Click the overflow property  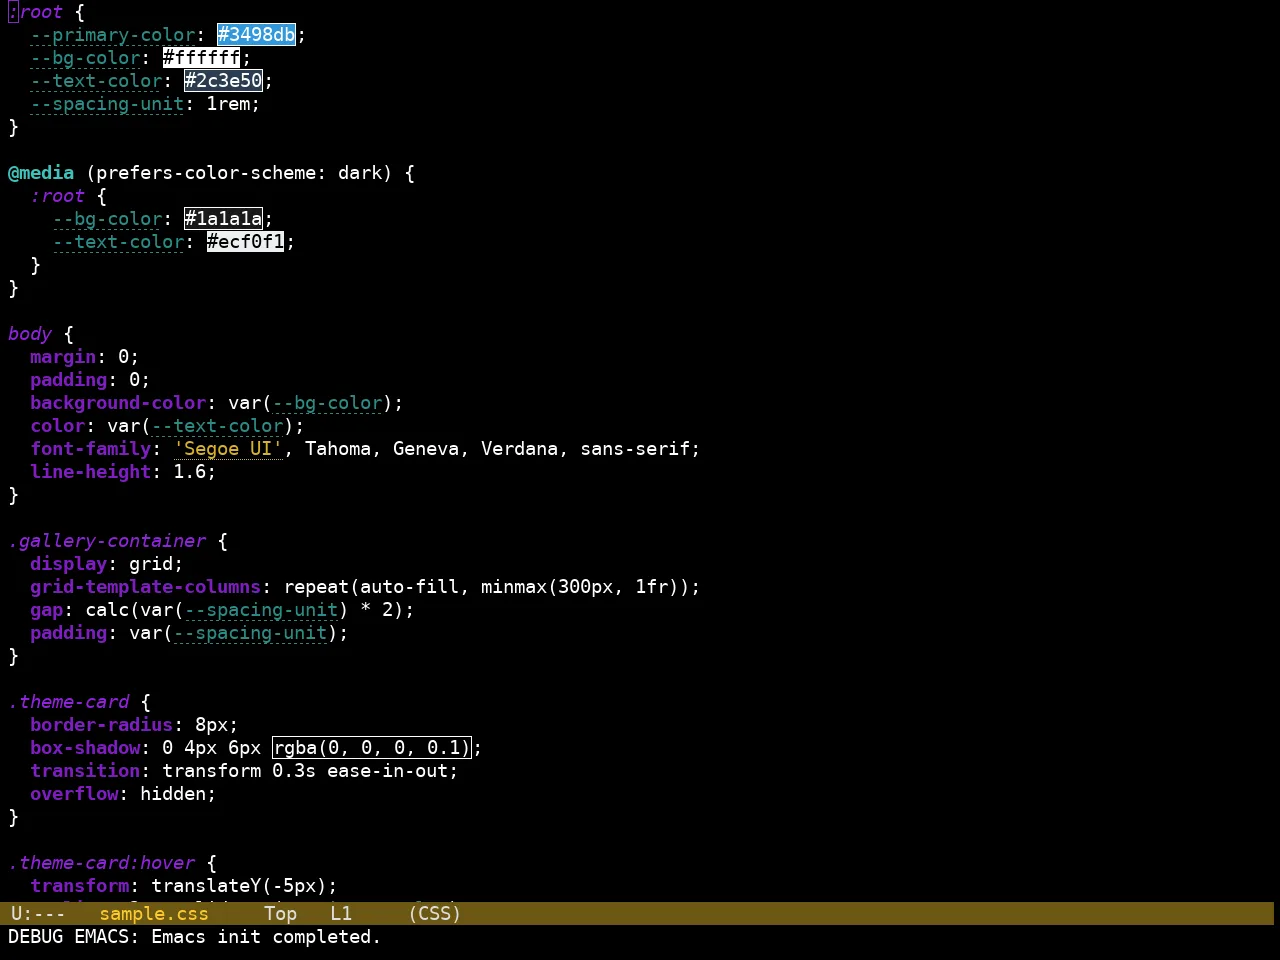click(x=74, y=794)
